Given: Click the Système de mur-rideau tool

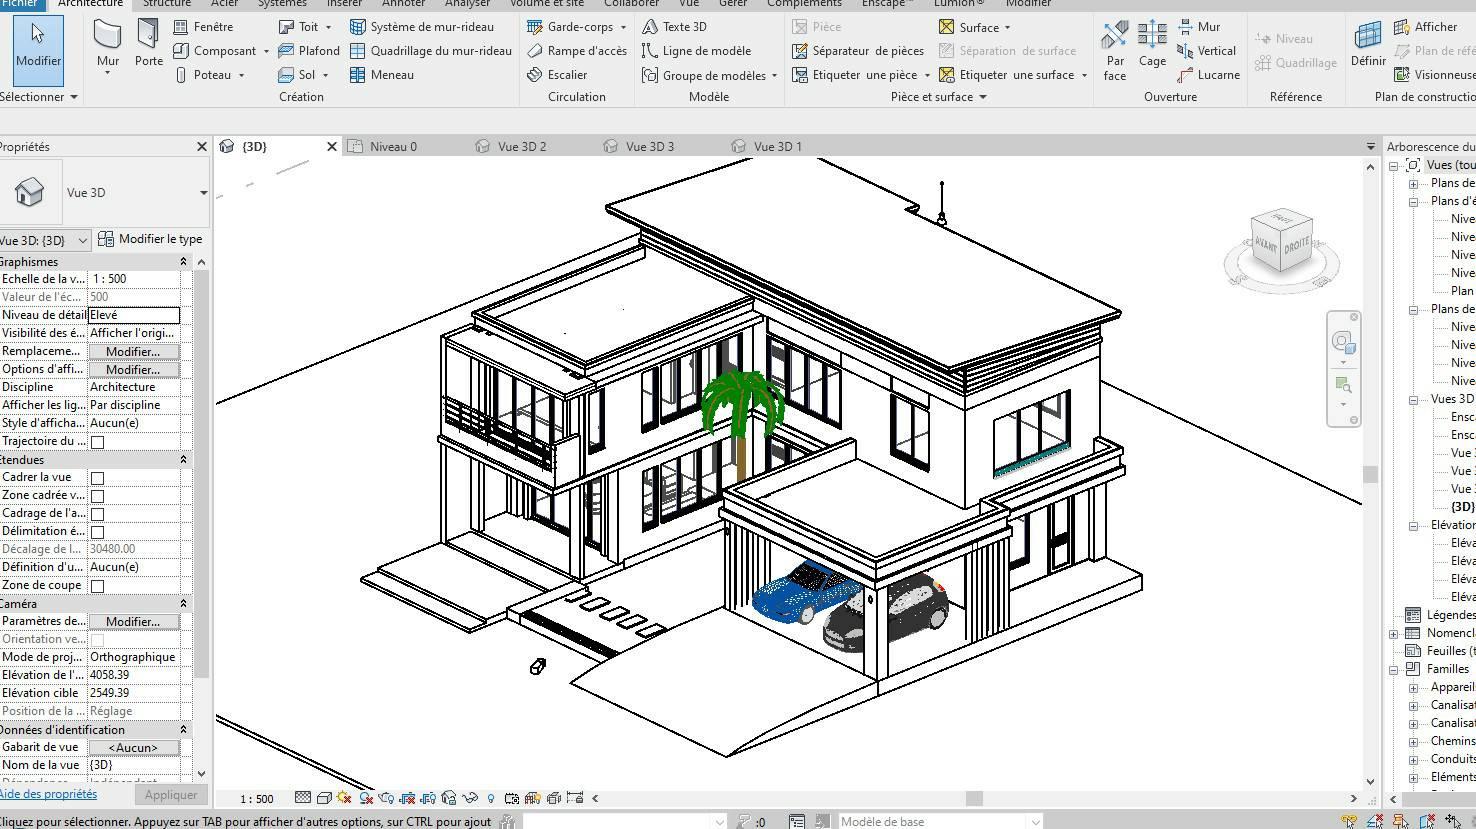Looking at the screenshot, I should click(422, 27).
